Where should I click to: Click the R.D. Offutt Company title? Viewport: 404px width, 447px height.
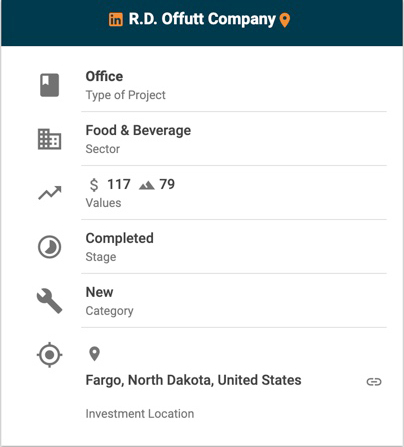[x=202, y=19]
